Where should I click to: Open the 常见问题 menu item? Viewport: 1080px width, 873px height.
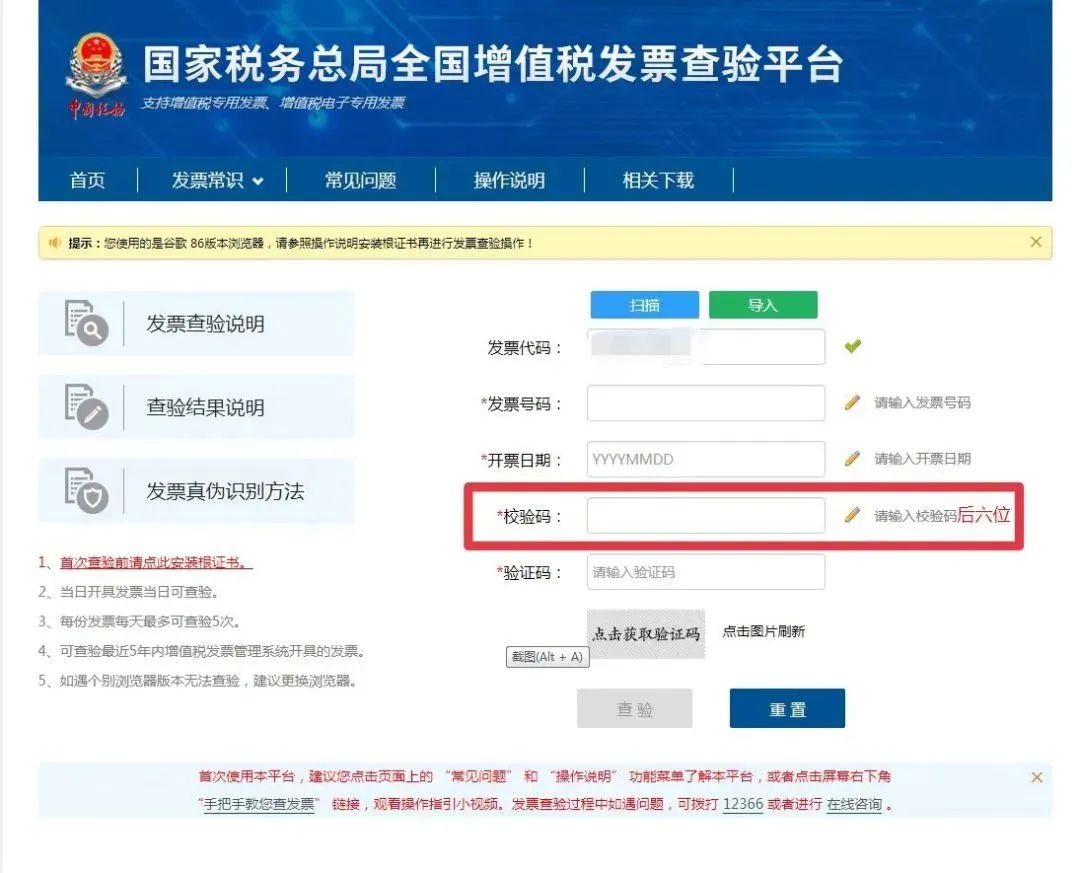[361, 181]
